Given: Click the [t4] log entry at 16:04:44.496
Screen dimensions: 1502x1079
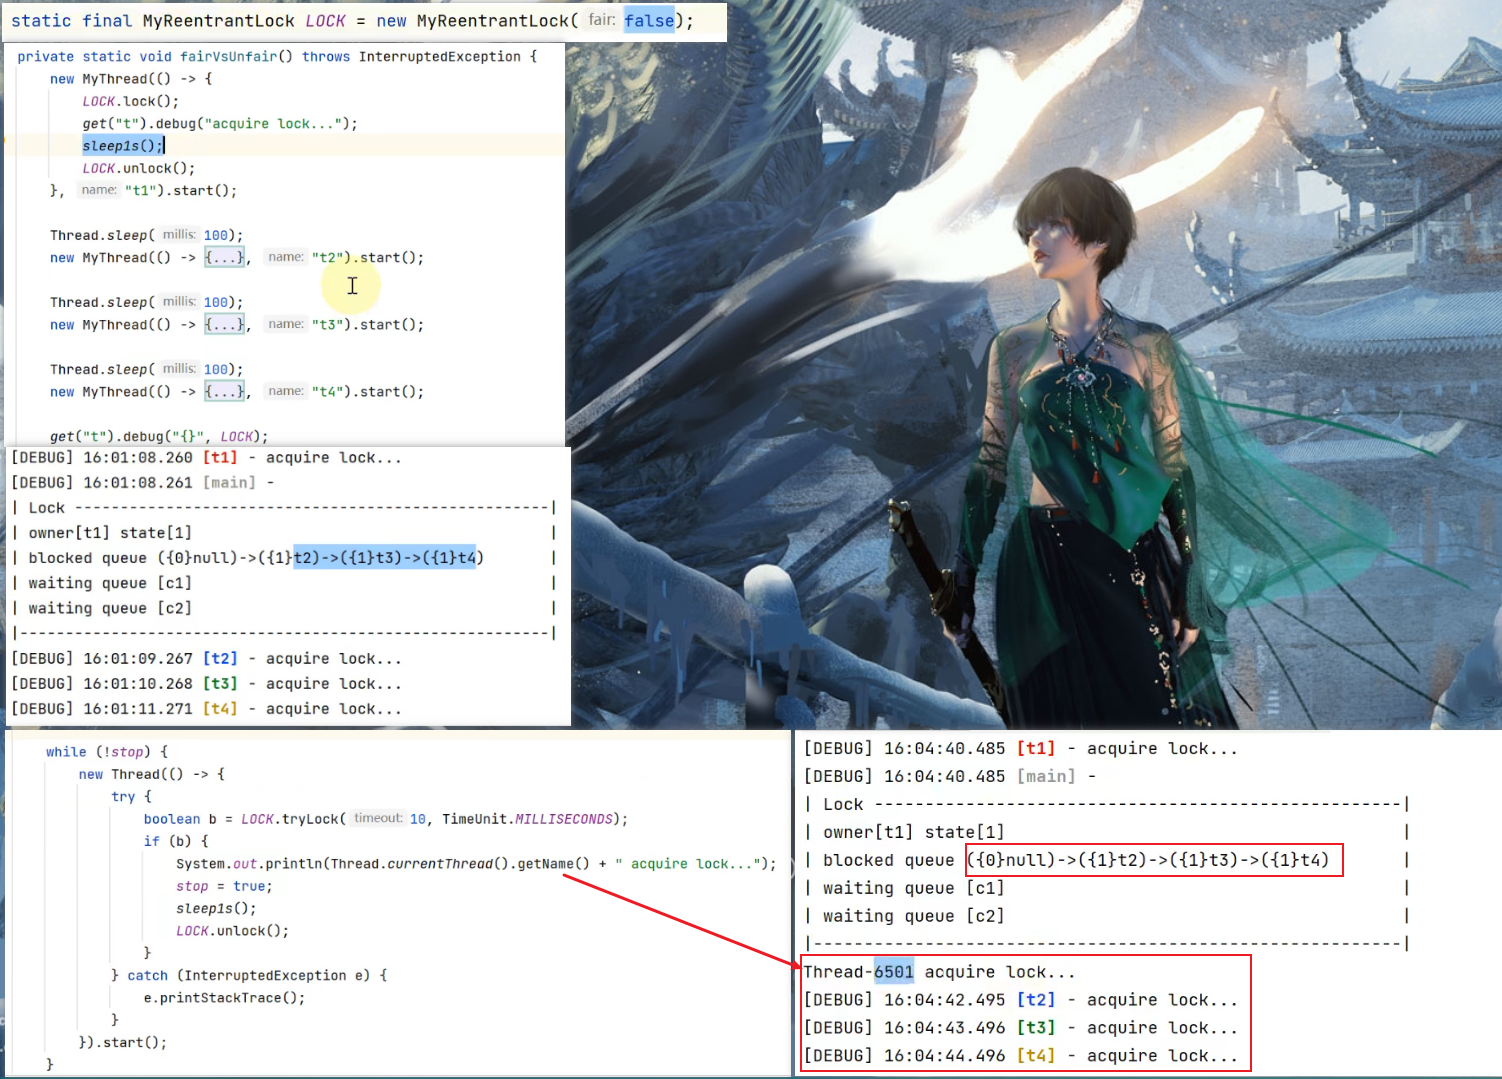Looking at the screenshot, I should pyautogui.click(x=1035, y=1056).
